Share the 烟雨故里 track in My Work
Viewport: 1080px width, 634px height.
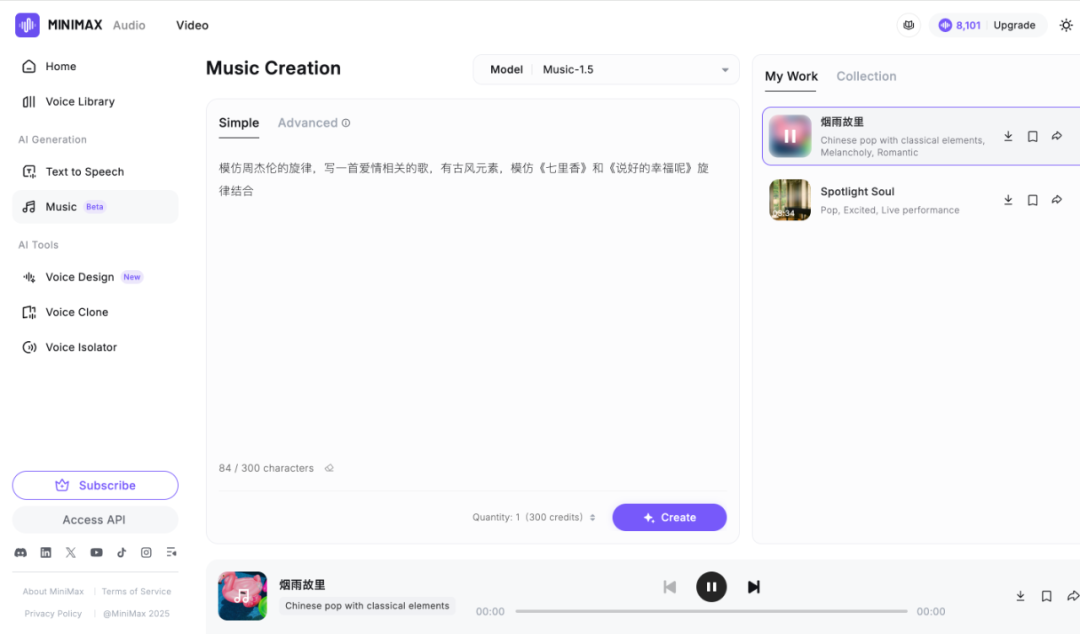click(1057, 136)
